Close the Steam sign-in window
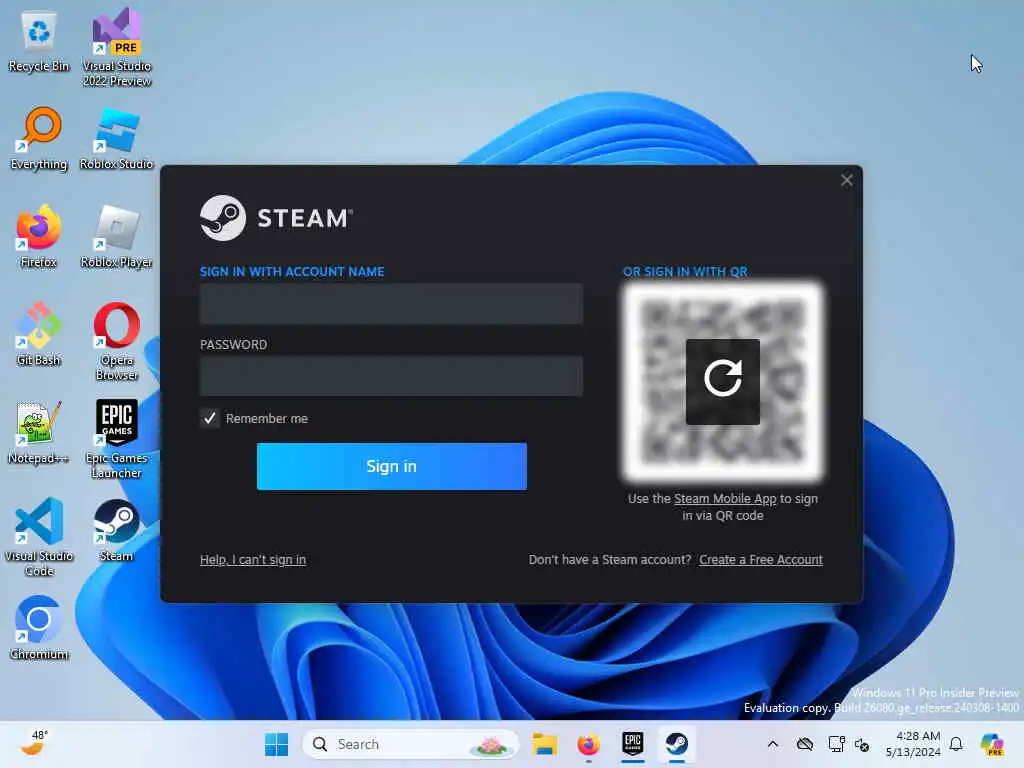Viewport: 1024px width, 768px height. click(846, 180)
